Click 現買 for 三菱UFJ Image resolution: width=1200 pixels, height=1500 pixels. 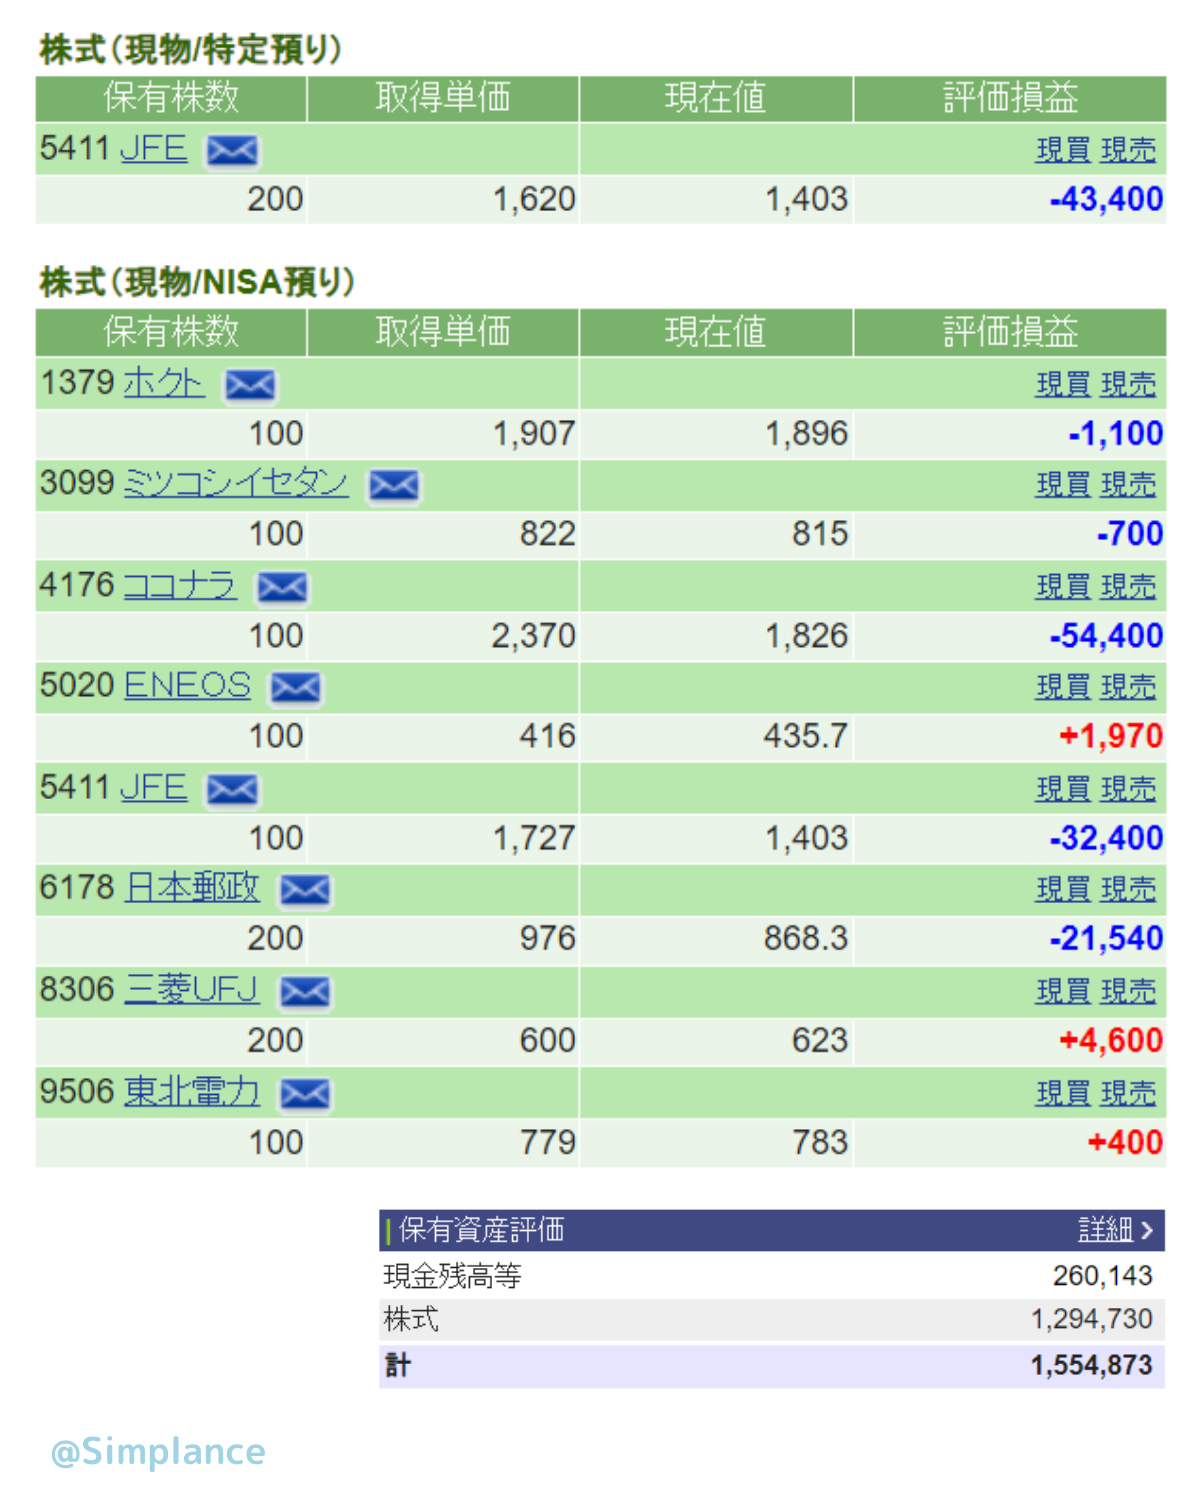point(1062,991)
